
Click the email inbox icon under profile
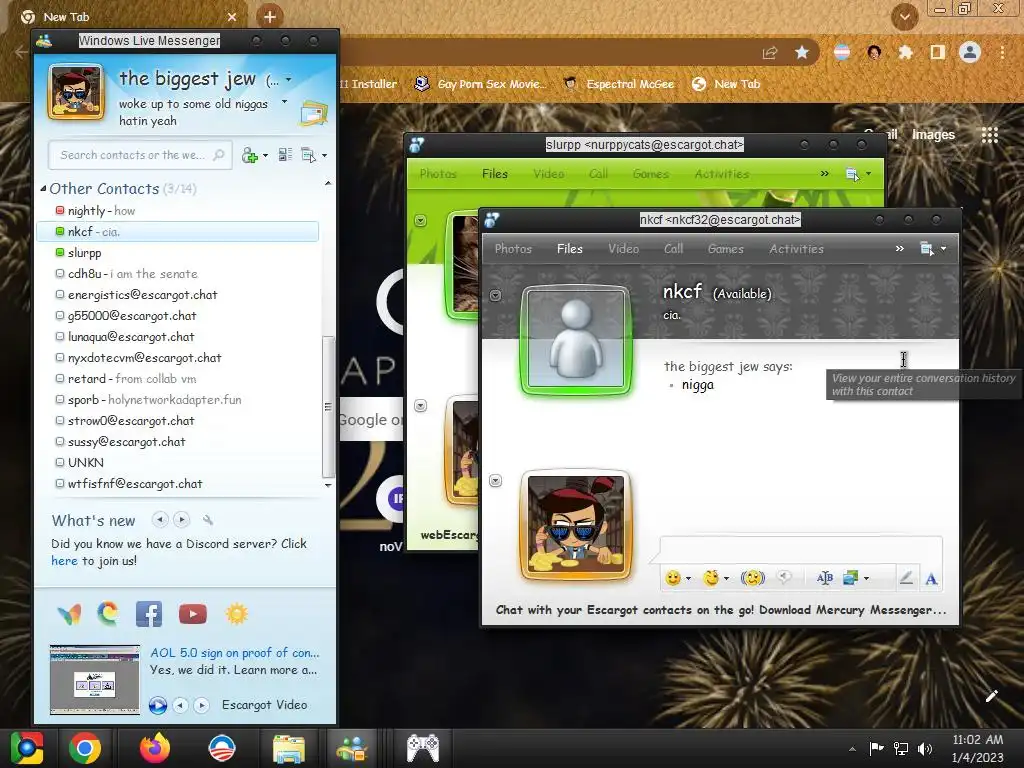click(314, 113)
